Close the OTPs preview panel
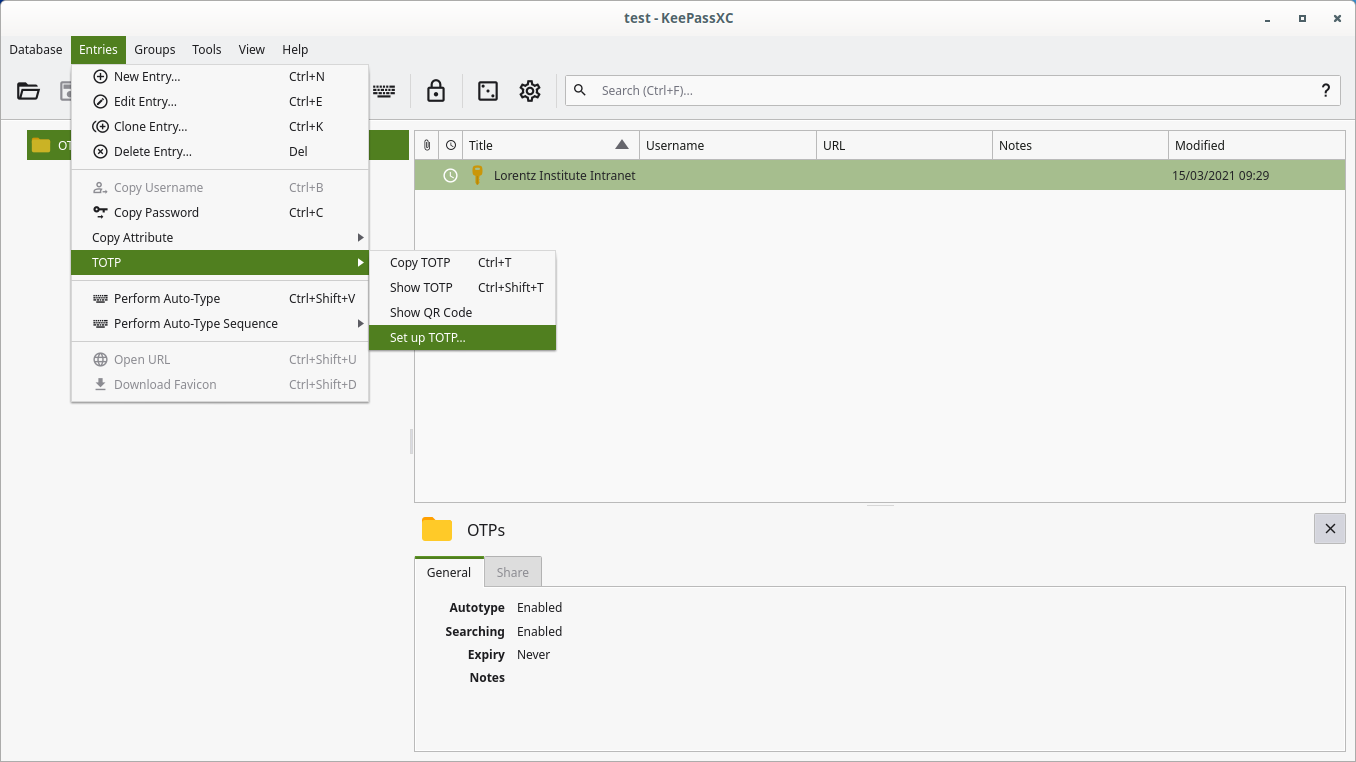The height and width of the screenshot is (762, 1356). point(1329,529)
